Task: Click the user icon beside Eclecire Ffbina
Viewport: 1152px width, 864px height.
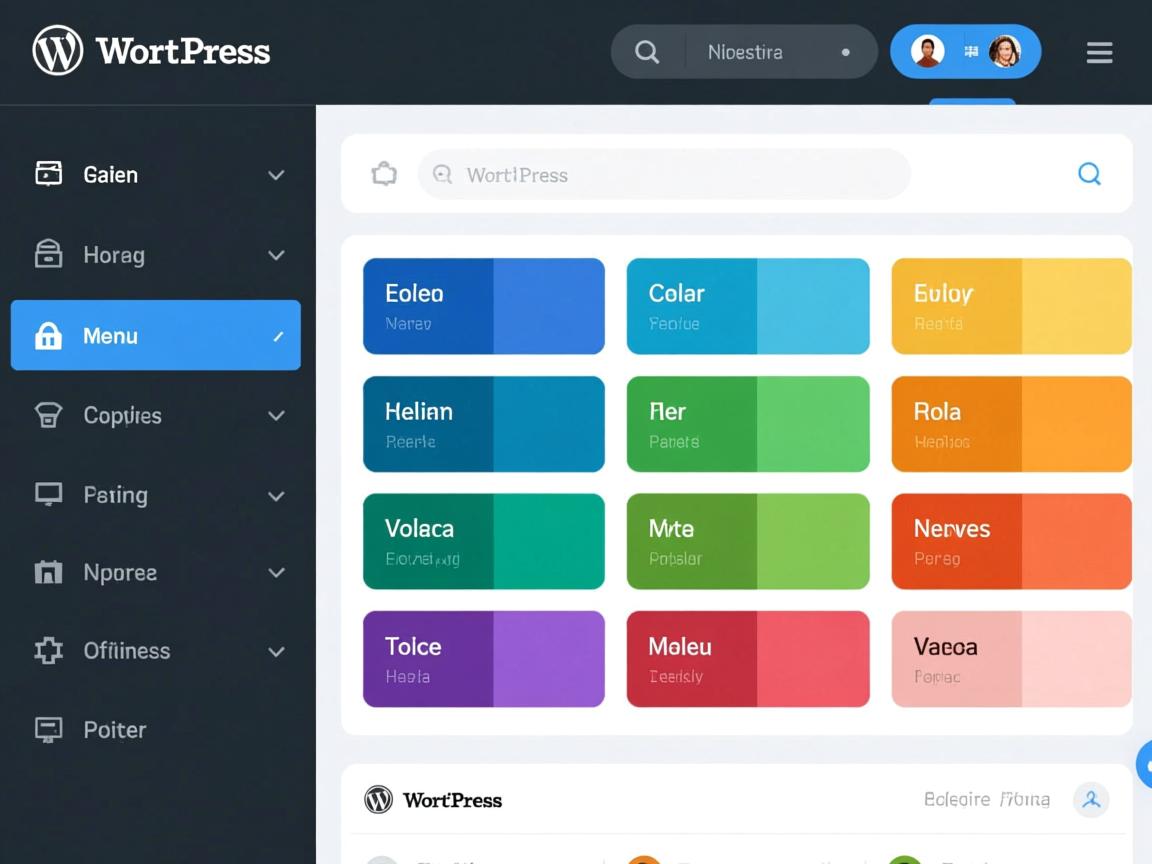Action: point(1090,800)
